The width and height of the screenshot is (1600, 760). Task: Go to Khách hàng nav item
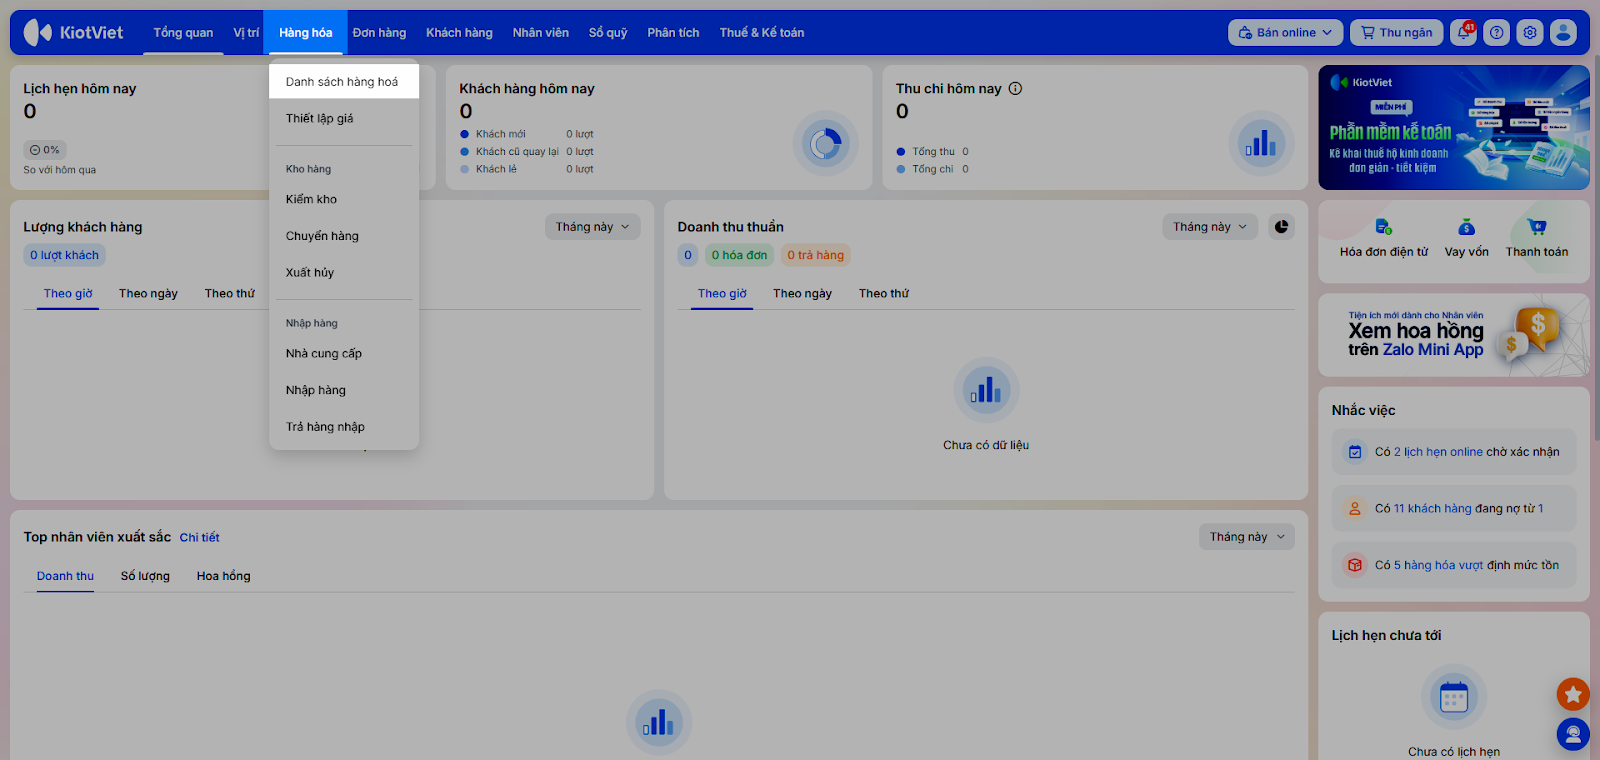(x=459, y=33)
